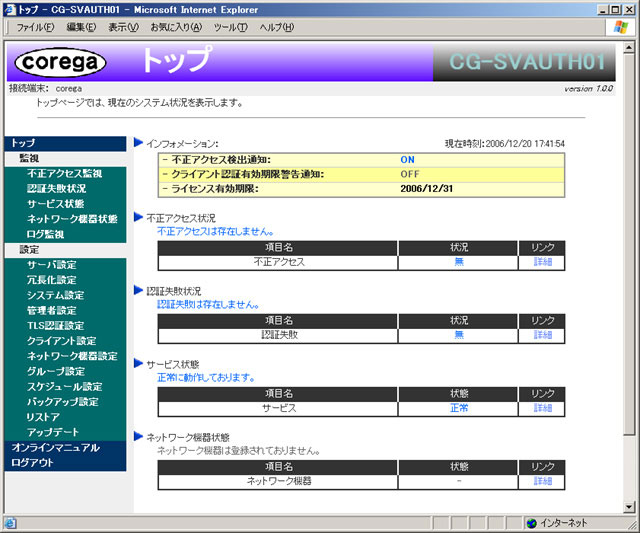Screen dimensions: 640x533
Task: Open 詳細 link for サービス row
Action: pyautogui.click(x=542, y=408)
